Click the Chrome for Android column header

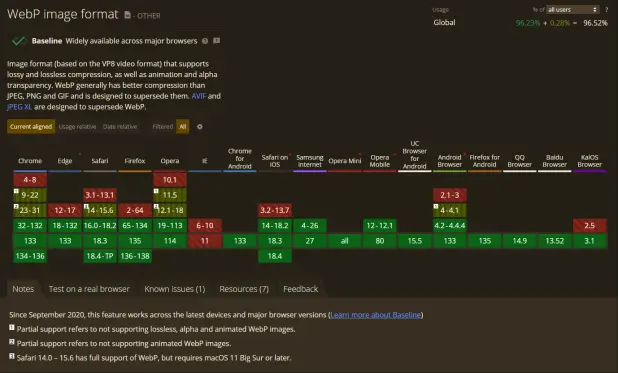click(x=240, y=159)
